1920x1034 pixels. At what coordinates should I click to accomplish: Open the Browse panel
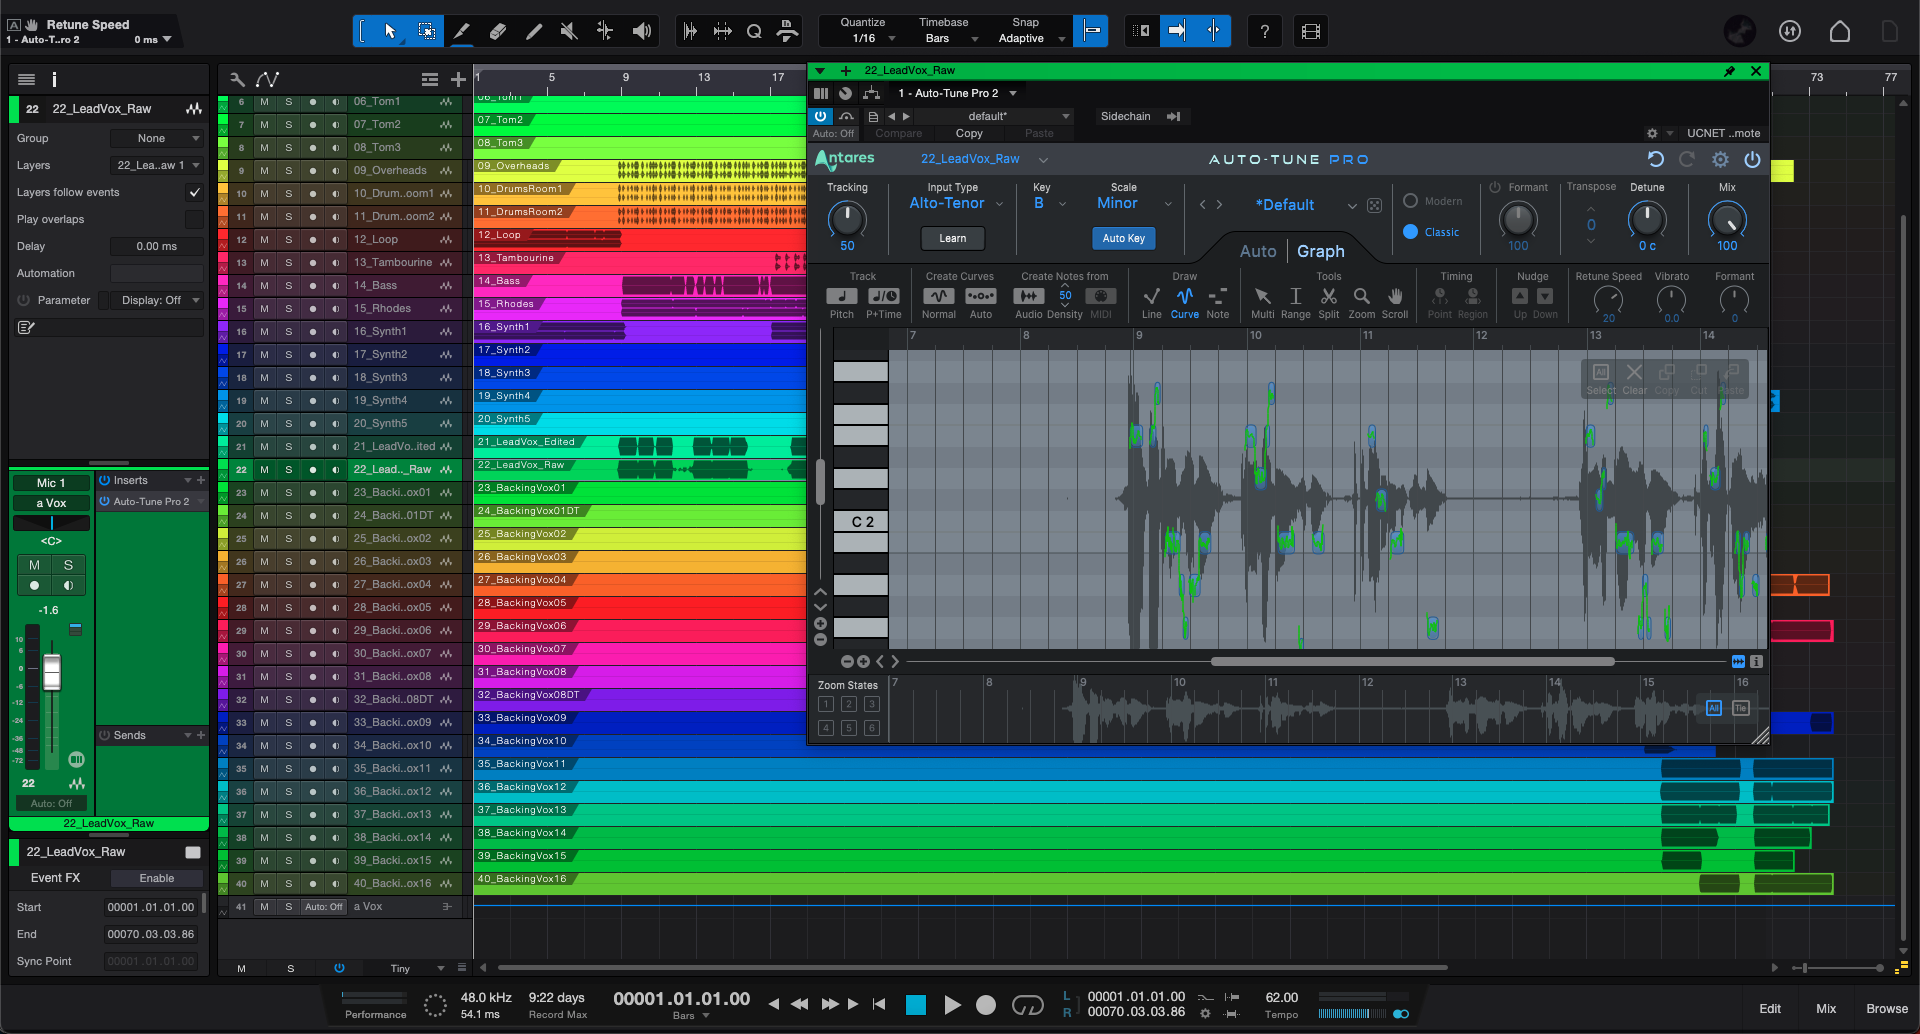pos(1886,1009)
